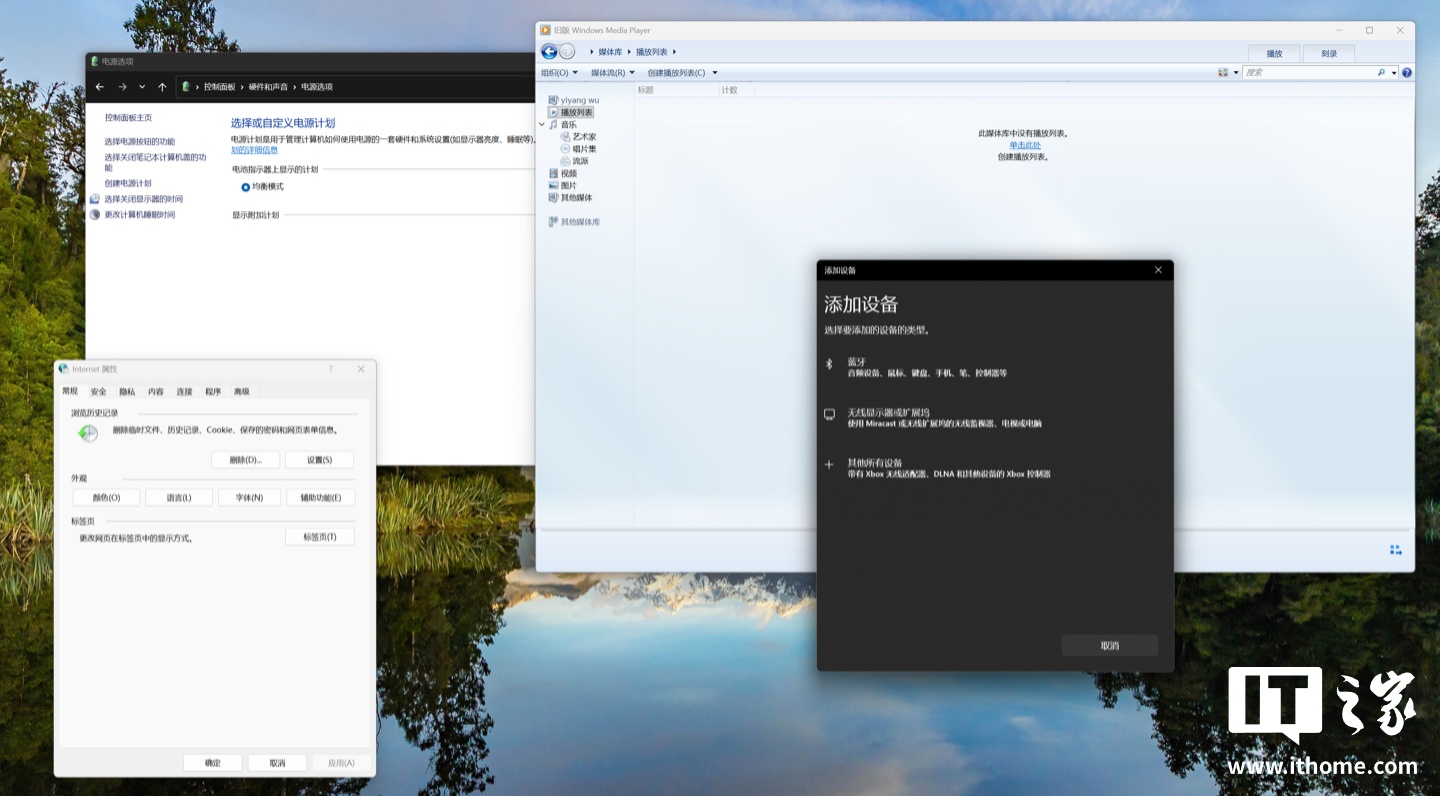Go back in Windows Media Player
Viewport: 1440px width, 796px height.
pos(549,52)
